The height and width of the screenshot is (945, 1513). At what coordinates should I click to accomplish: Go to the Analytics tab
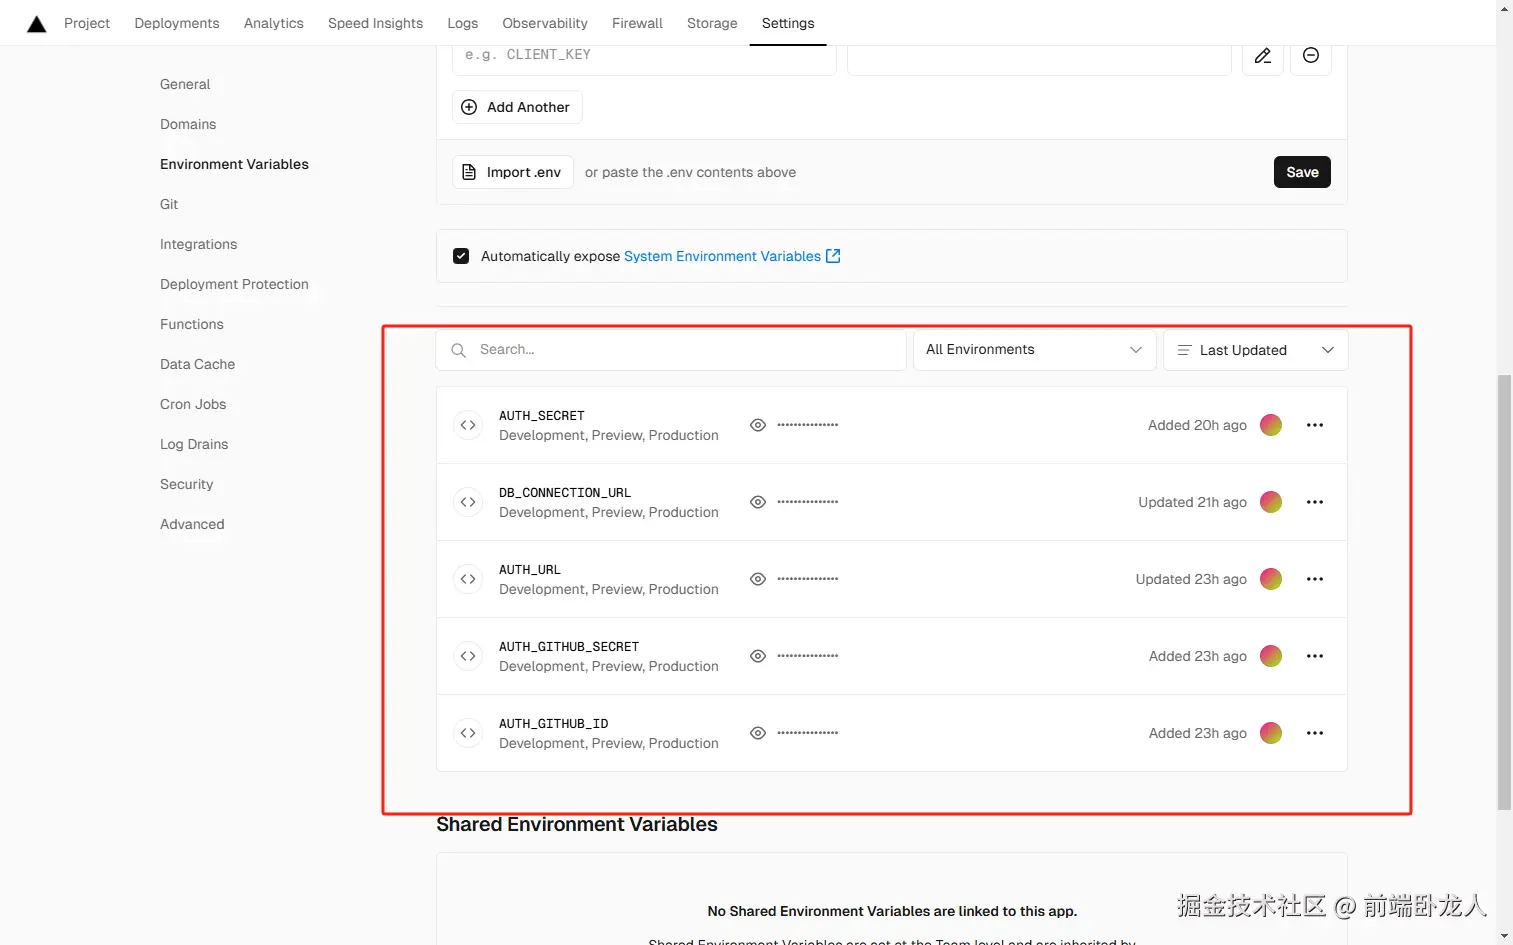pyautogui.click(x=274, y=23)
